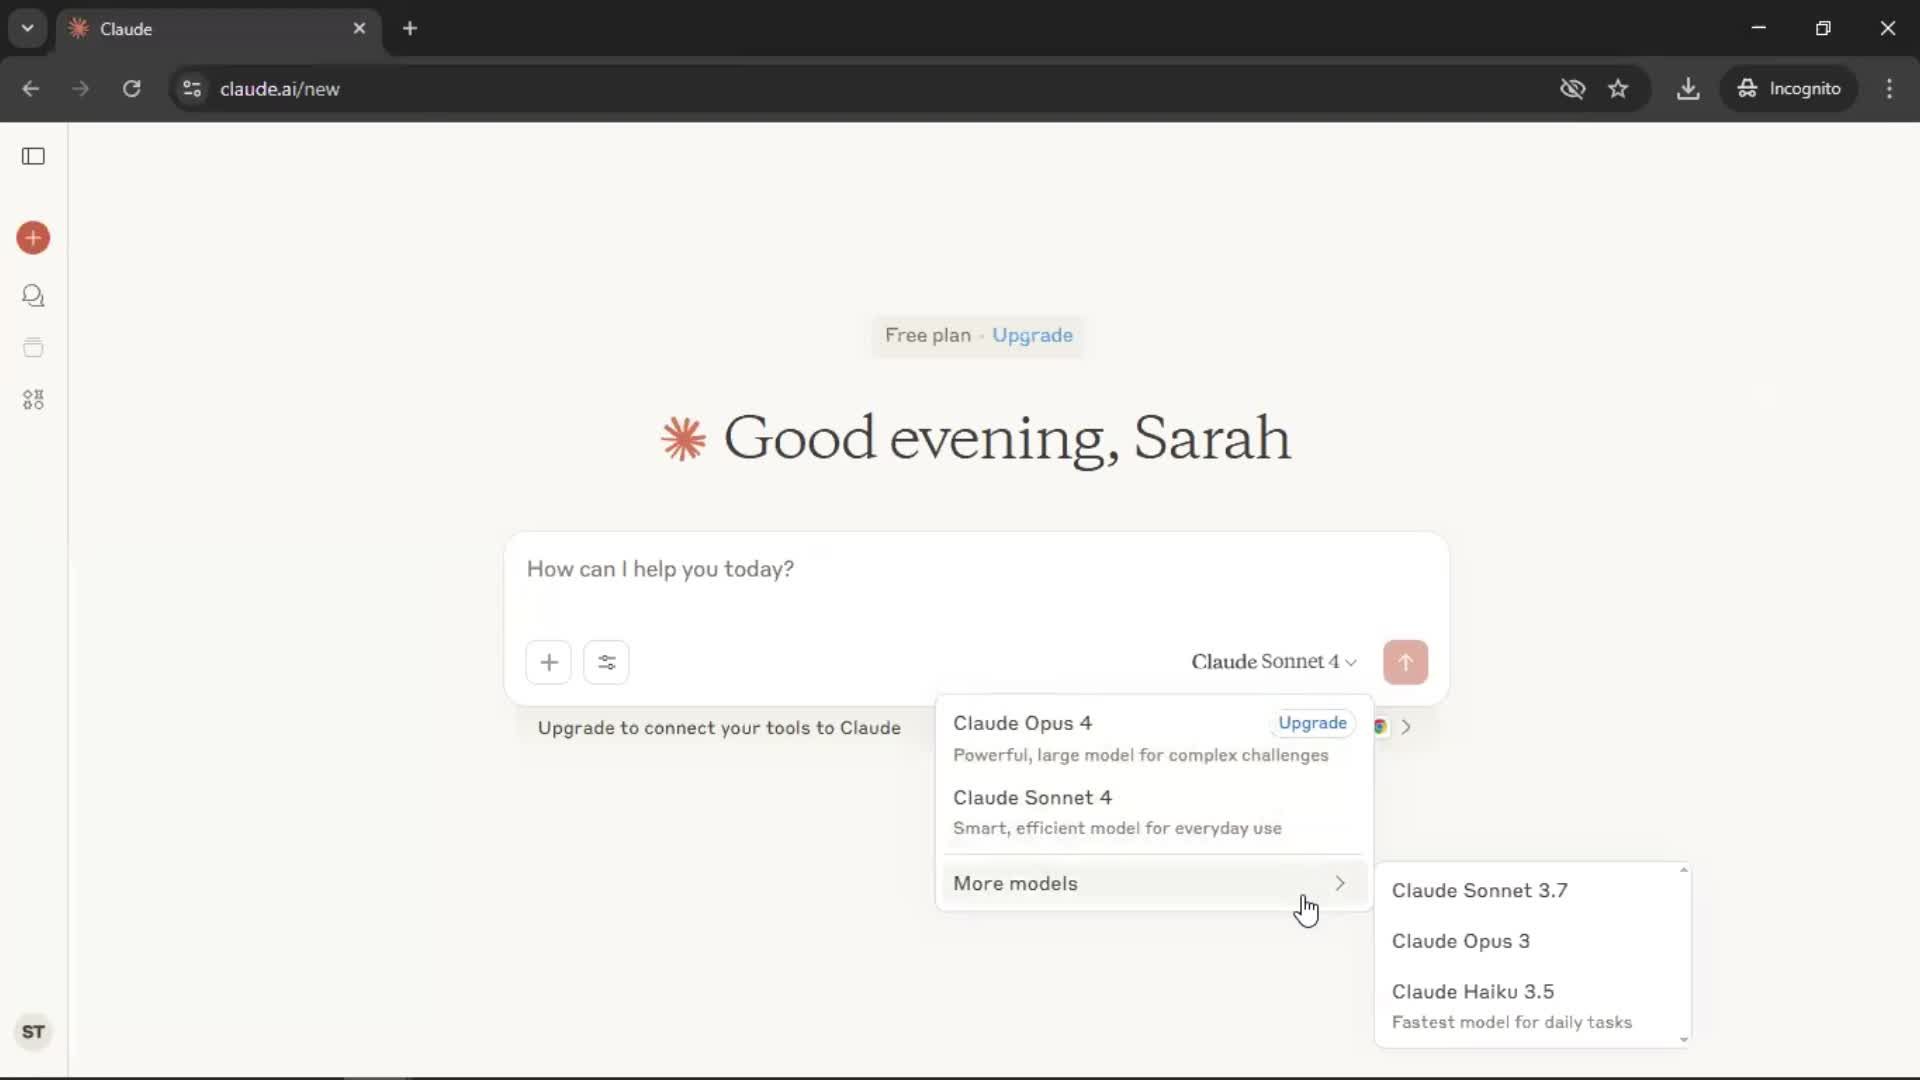Click the send message arrow button
The height and width of the screenshot is (1080, 1920).
click(x=1405, y=662)
